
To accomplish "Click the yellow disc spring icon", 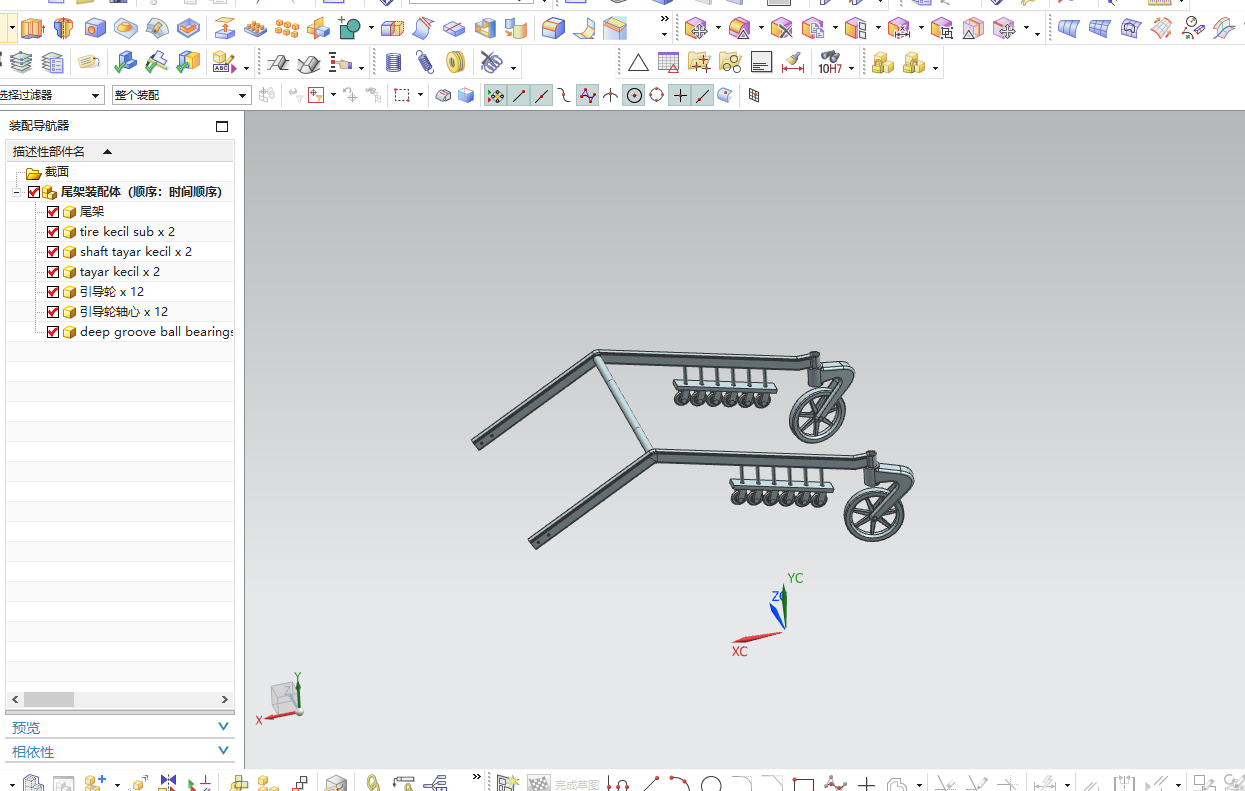I will pos(456,63).
